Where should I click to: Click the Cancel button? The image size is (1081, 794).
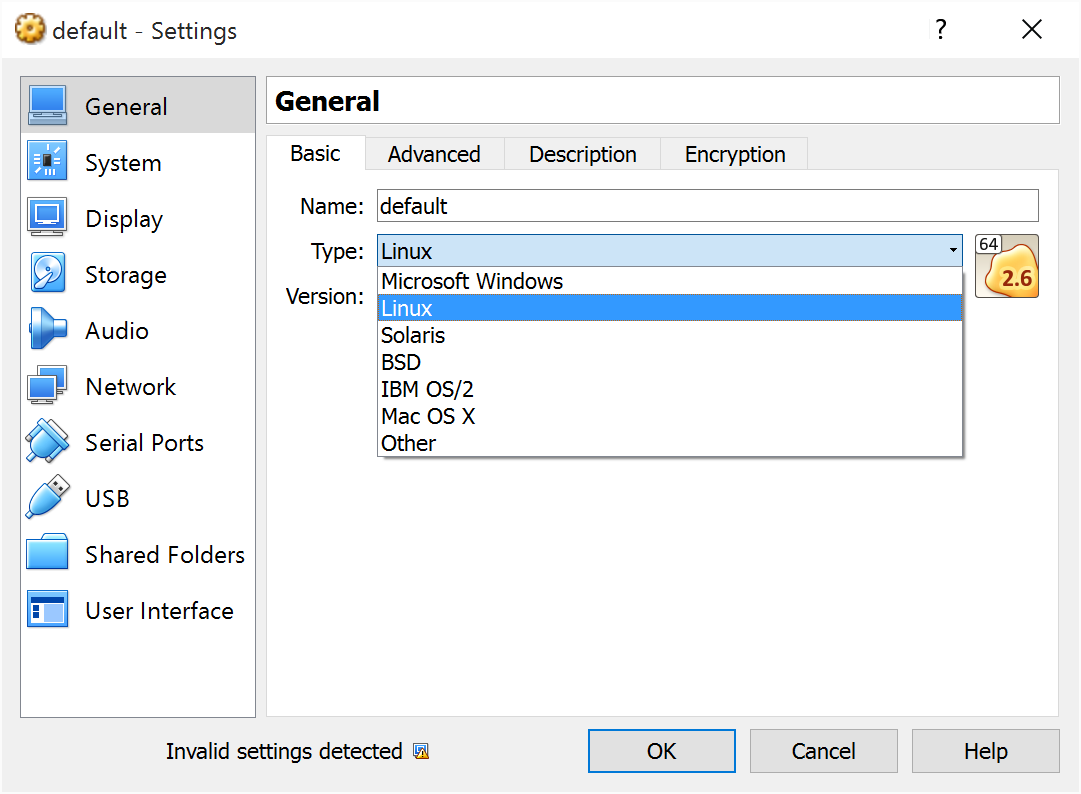823,751
